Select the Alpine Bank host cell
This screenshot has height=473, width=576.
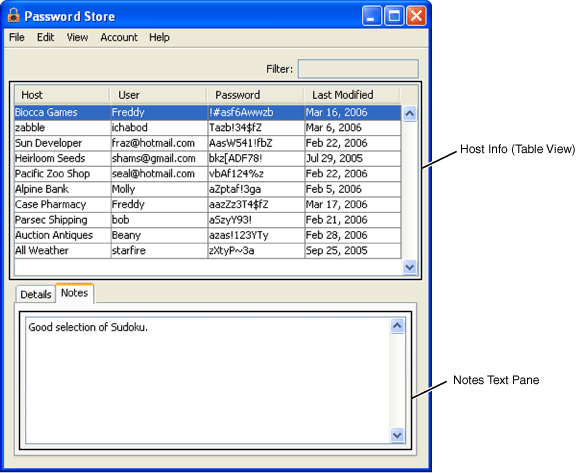coord(62,189)
